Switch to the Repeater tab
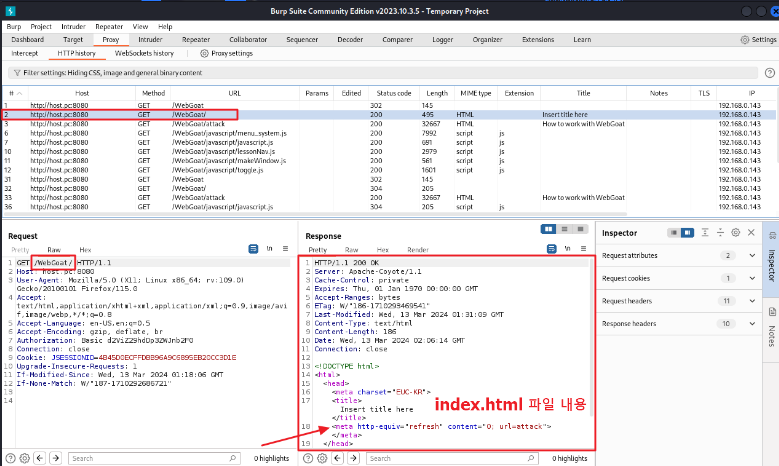This screenshot has width=779, height=466. click(196, 40)
